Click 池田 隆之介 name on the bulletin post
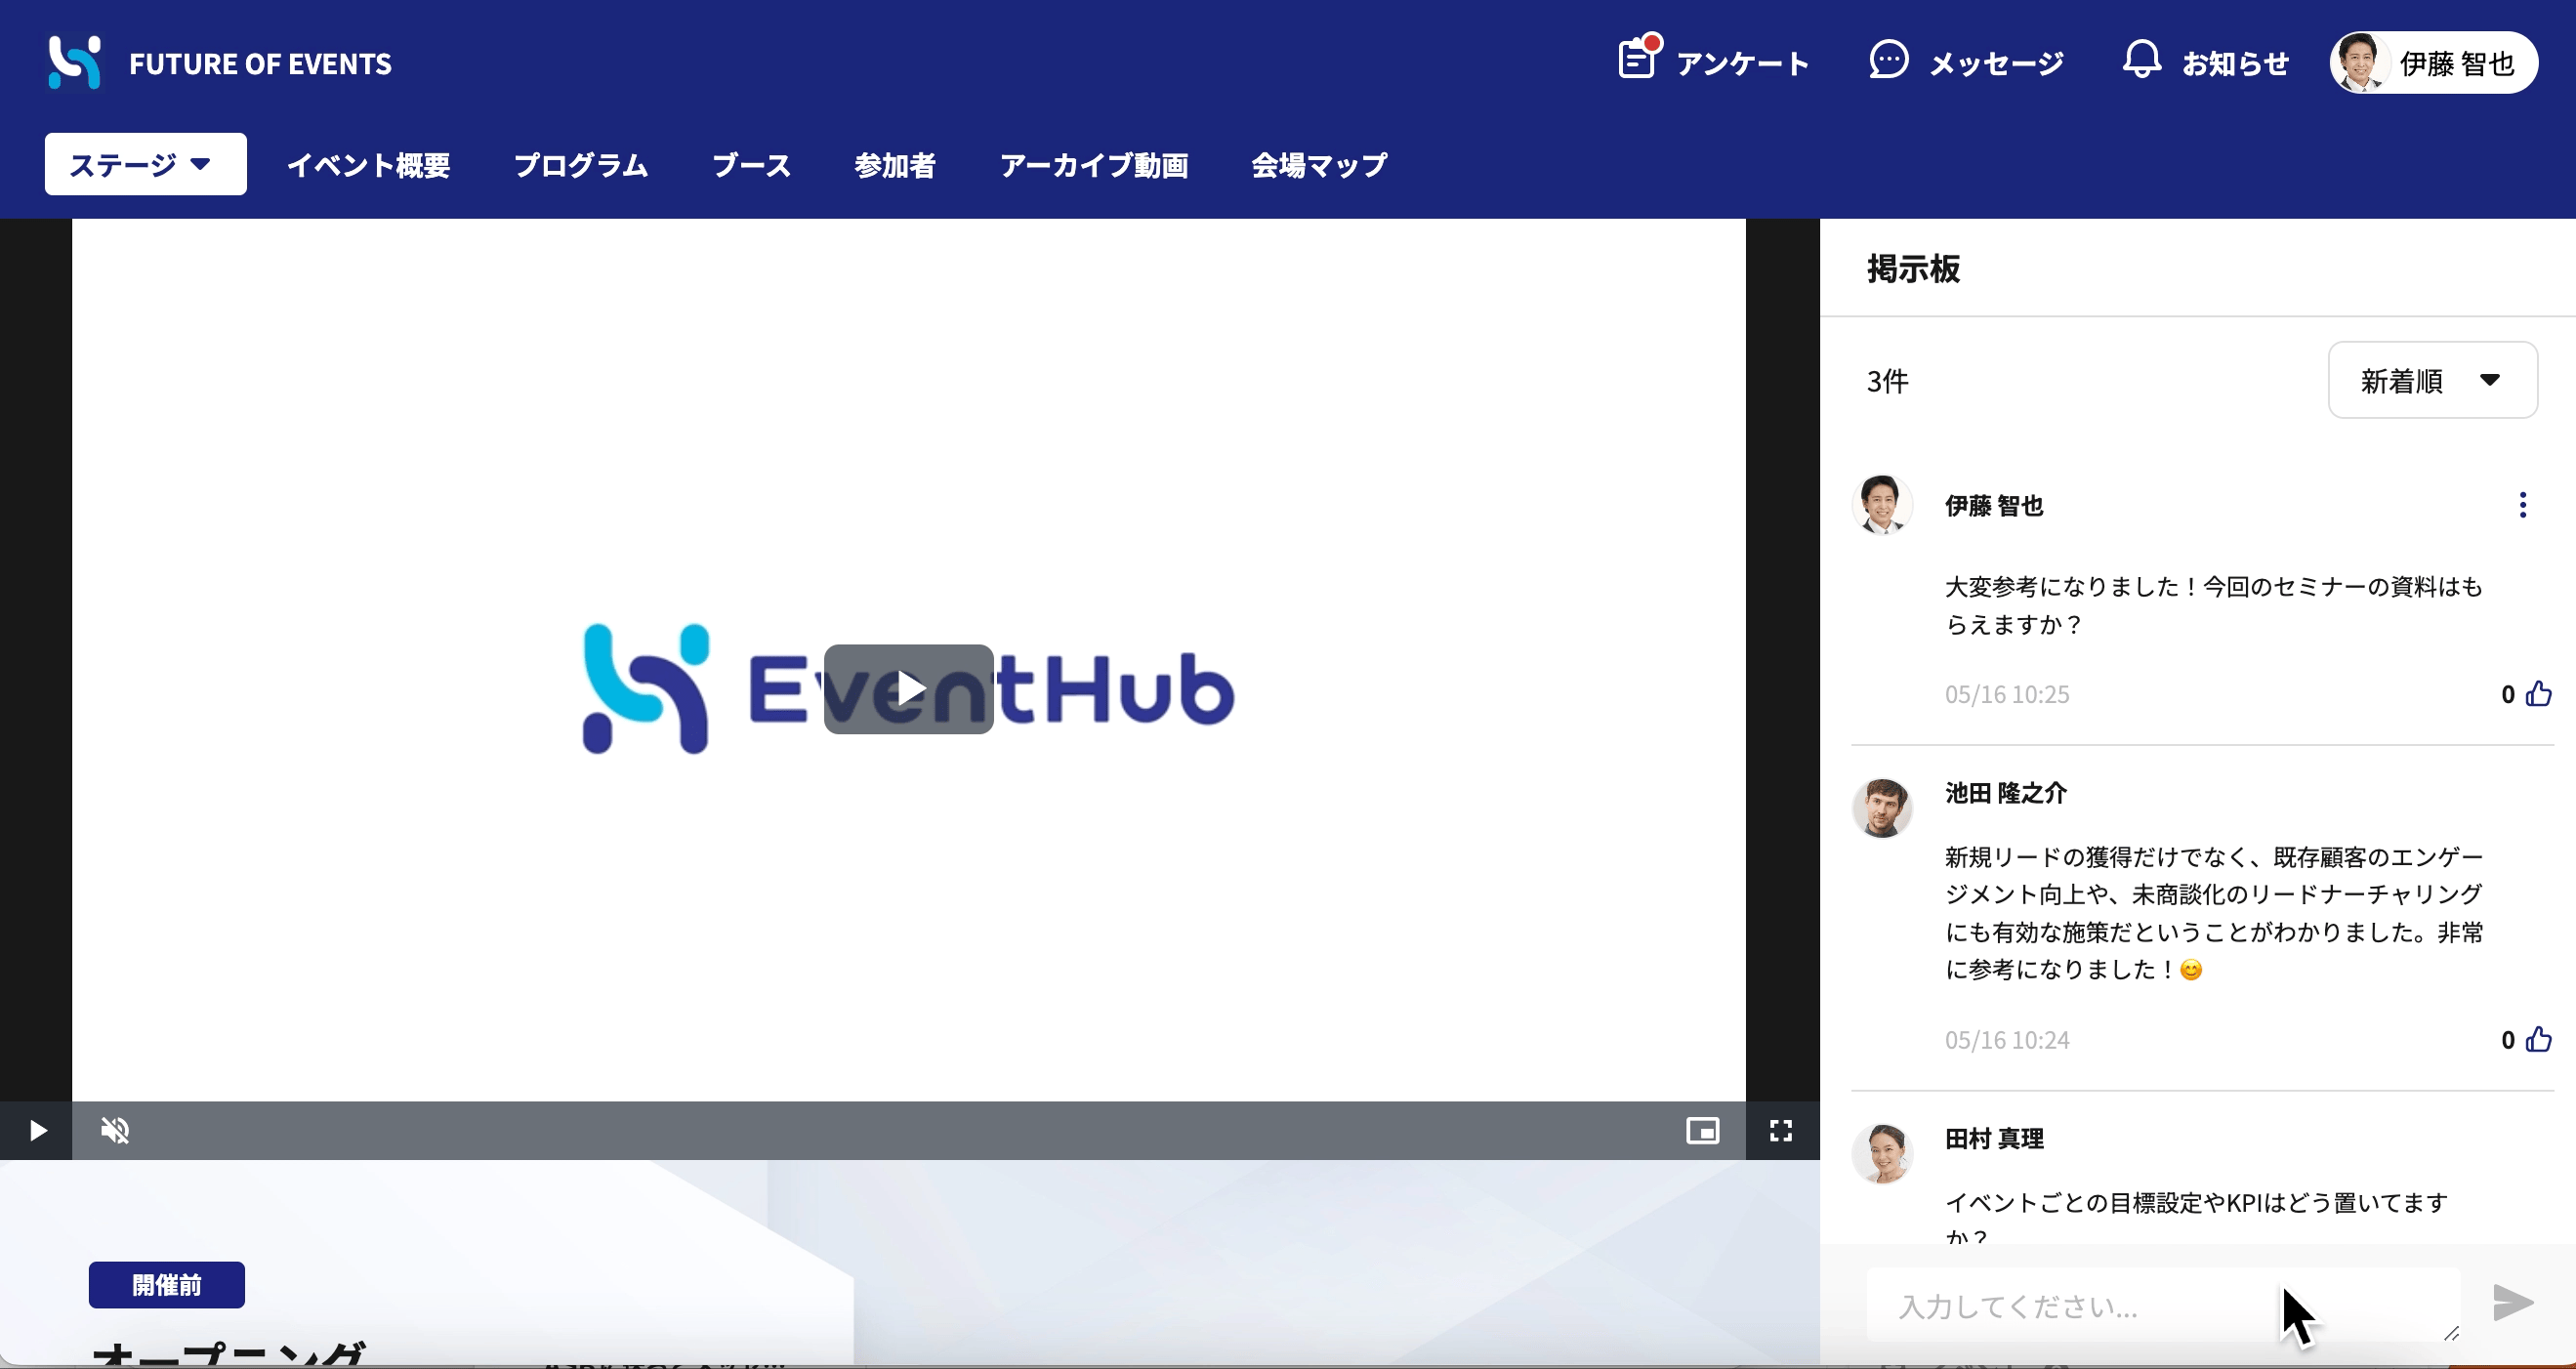This screenshot has width=2576, height=1369. [2006, 793]
